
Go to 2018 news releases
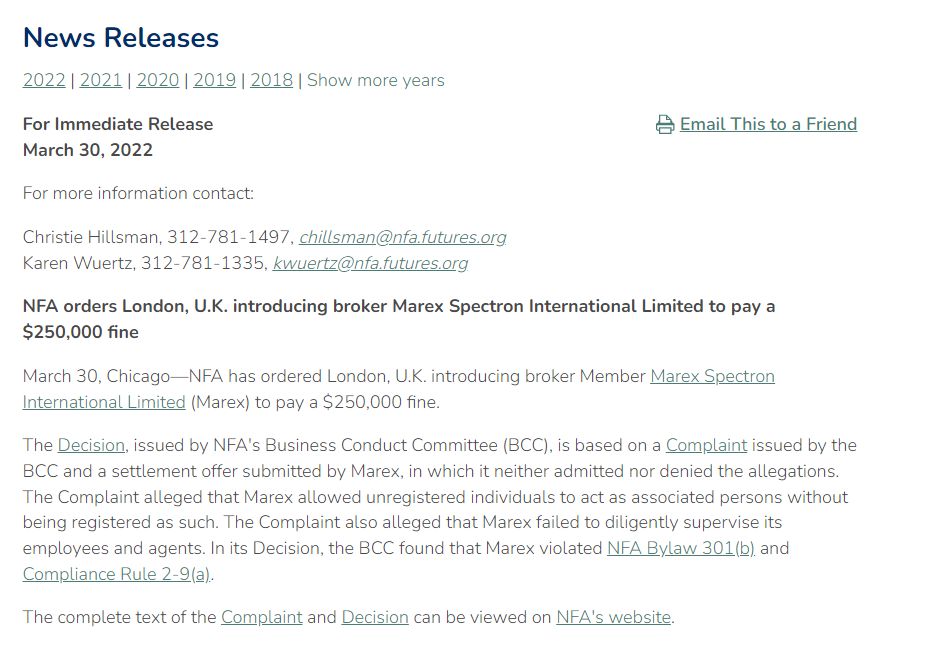coord(272,81)
